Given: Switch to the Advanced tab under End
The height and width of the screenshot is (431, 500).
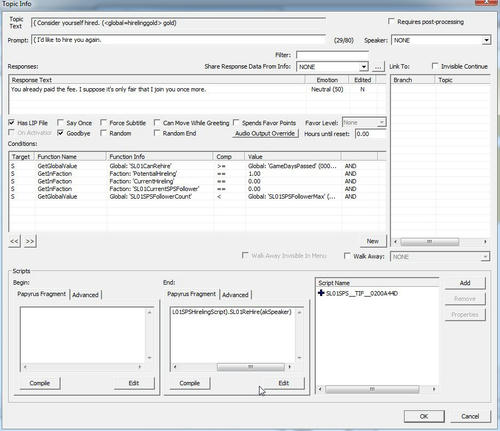Looking at the screenshot, I should 235,295.
